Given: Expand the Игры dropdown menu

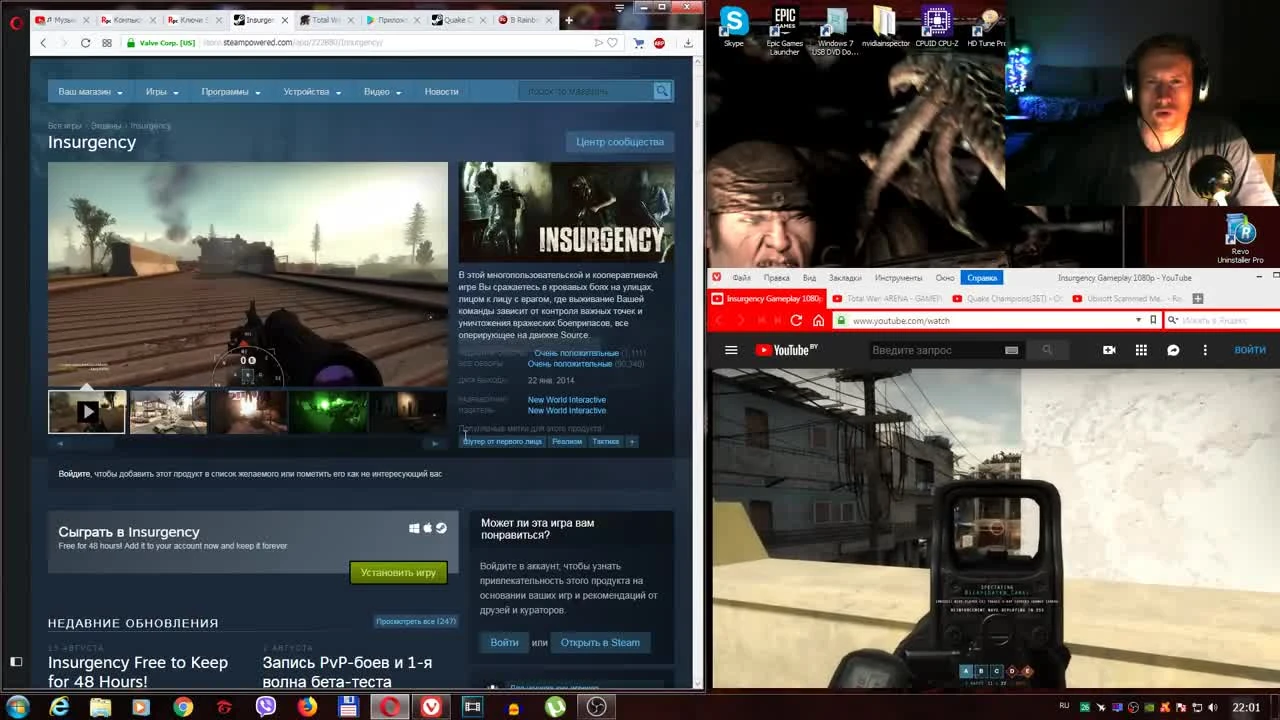Looking at the screenshot, I should [x=162, y=91].
